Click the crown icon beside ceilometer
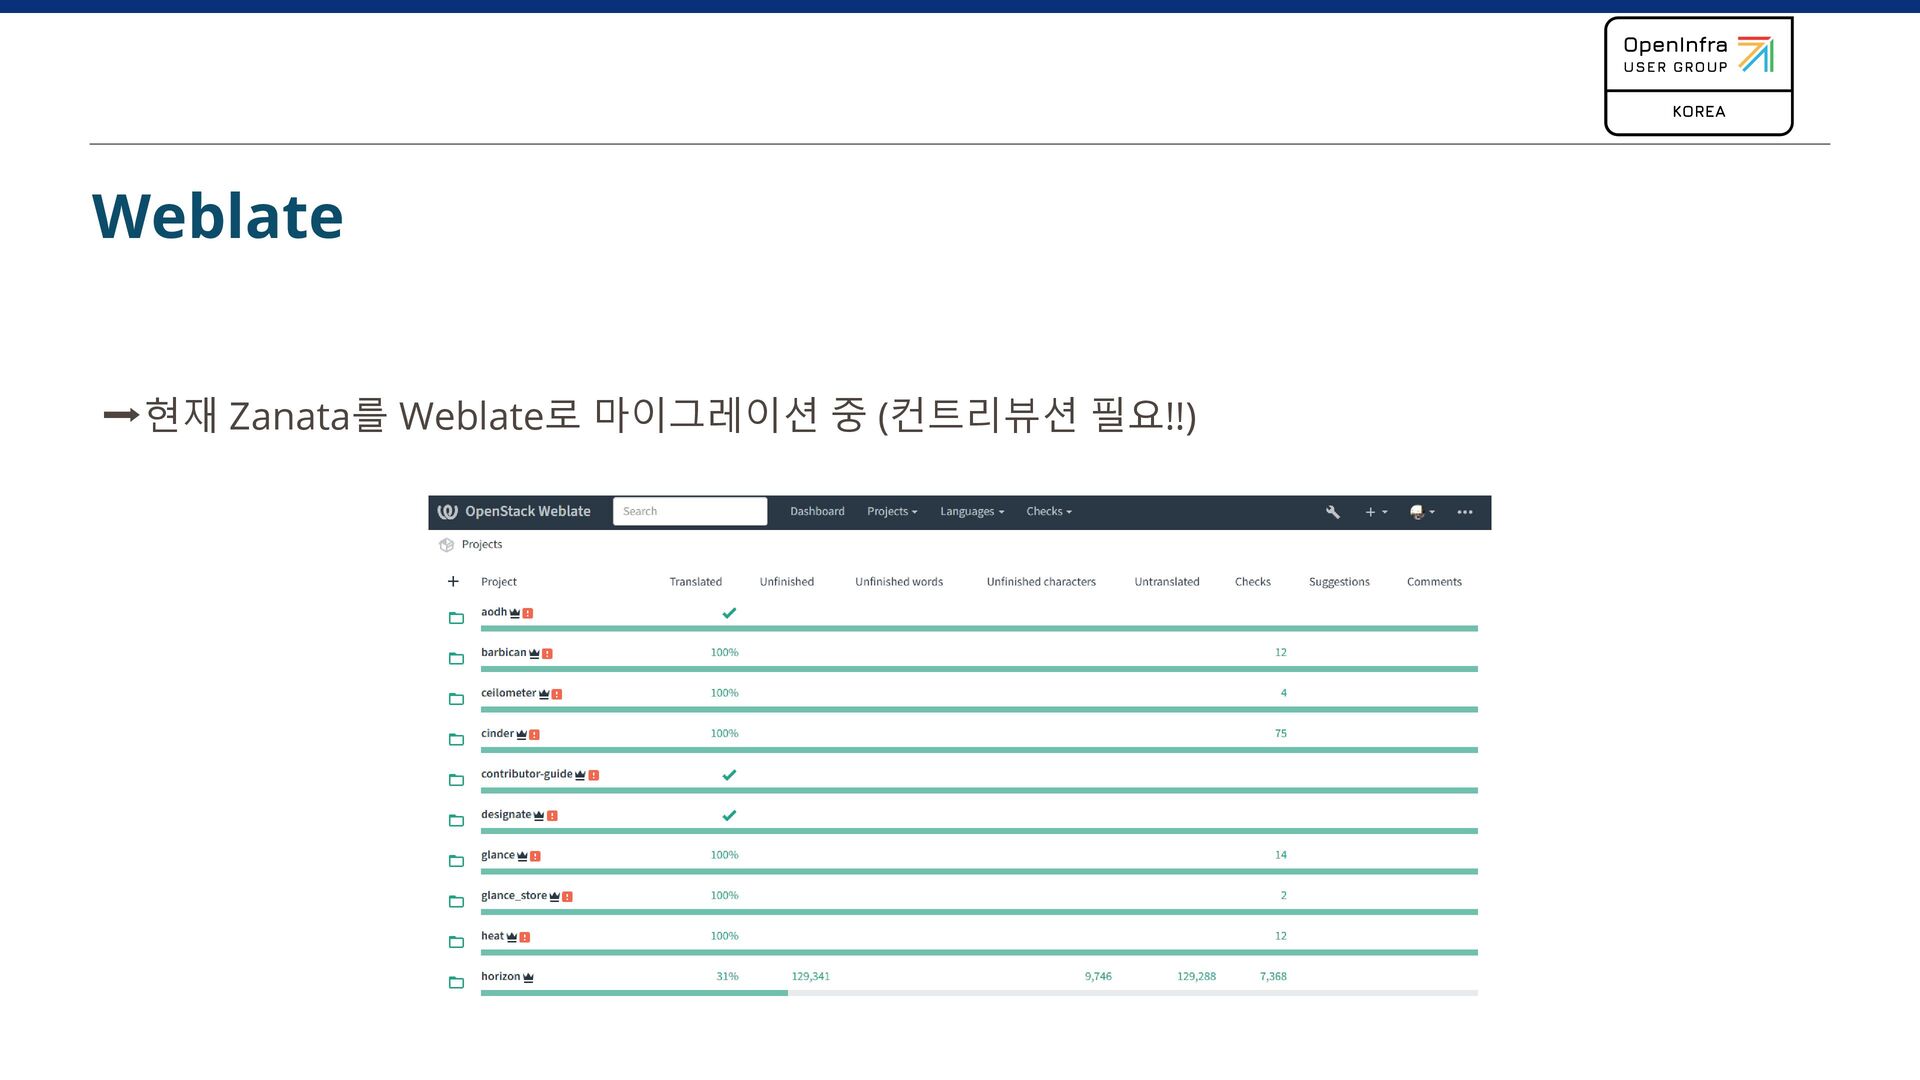The image size is (1920, 1080). [x=544, y=694]
